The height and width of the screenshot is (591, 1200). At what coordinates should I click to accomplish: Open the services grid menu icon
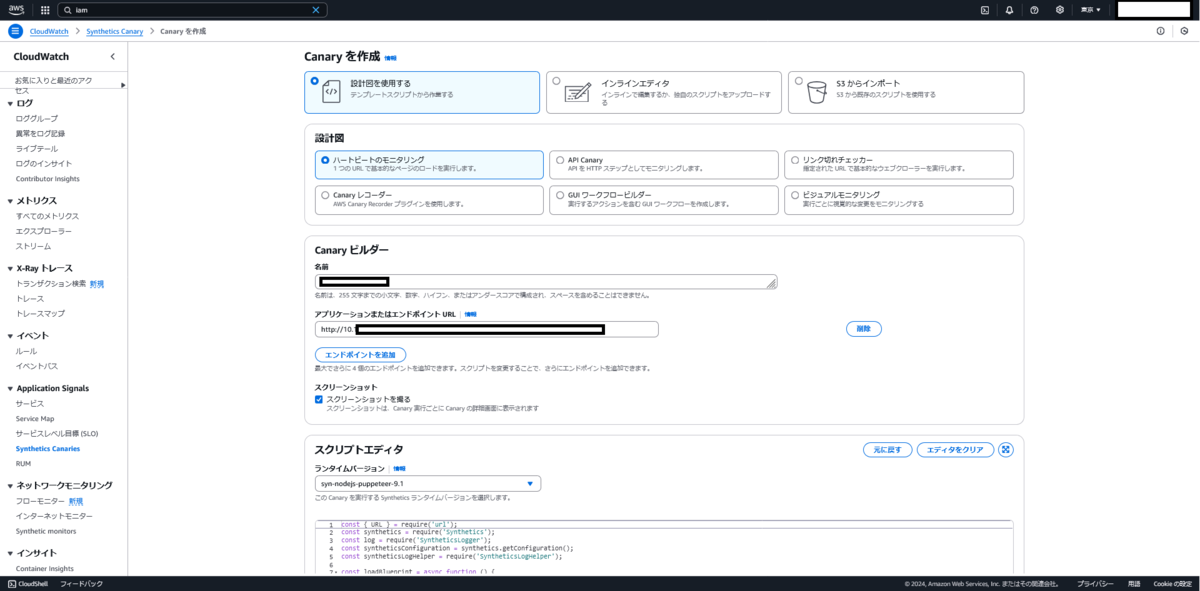(x=45, y=10)
